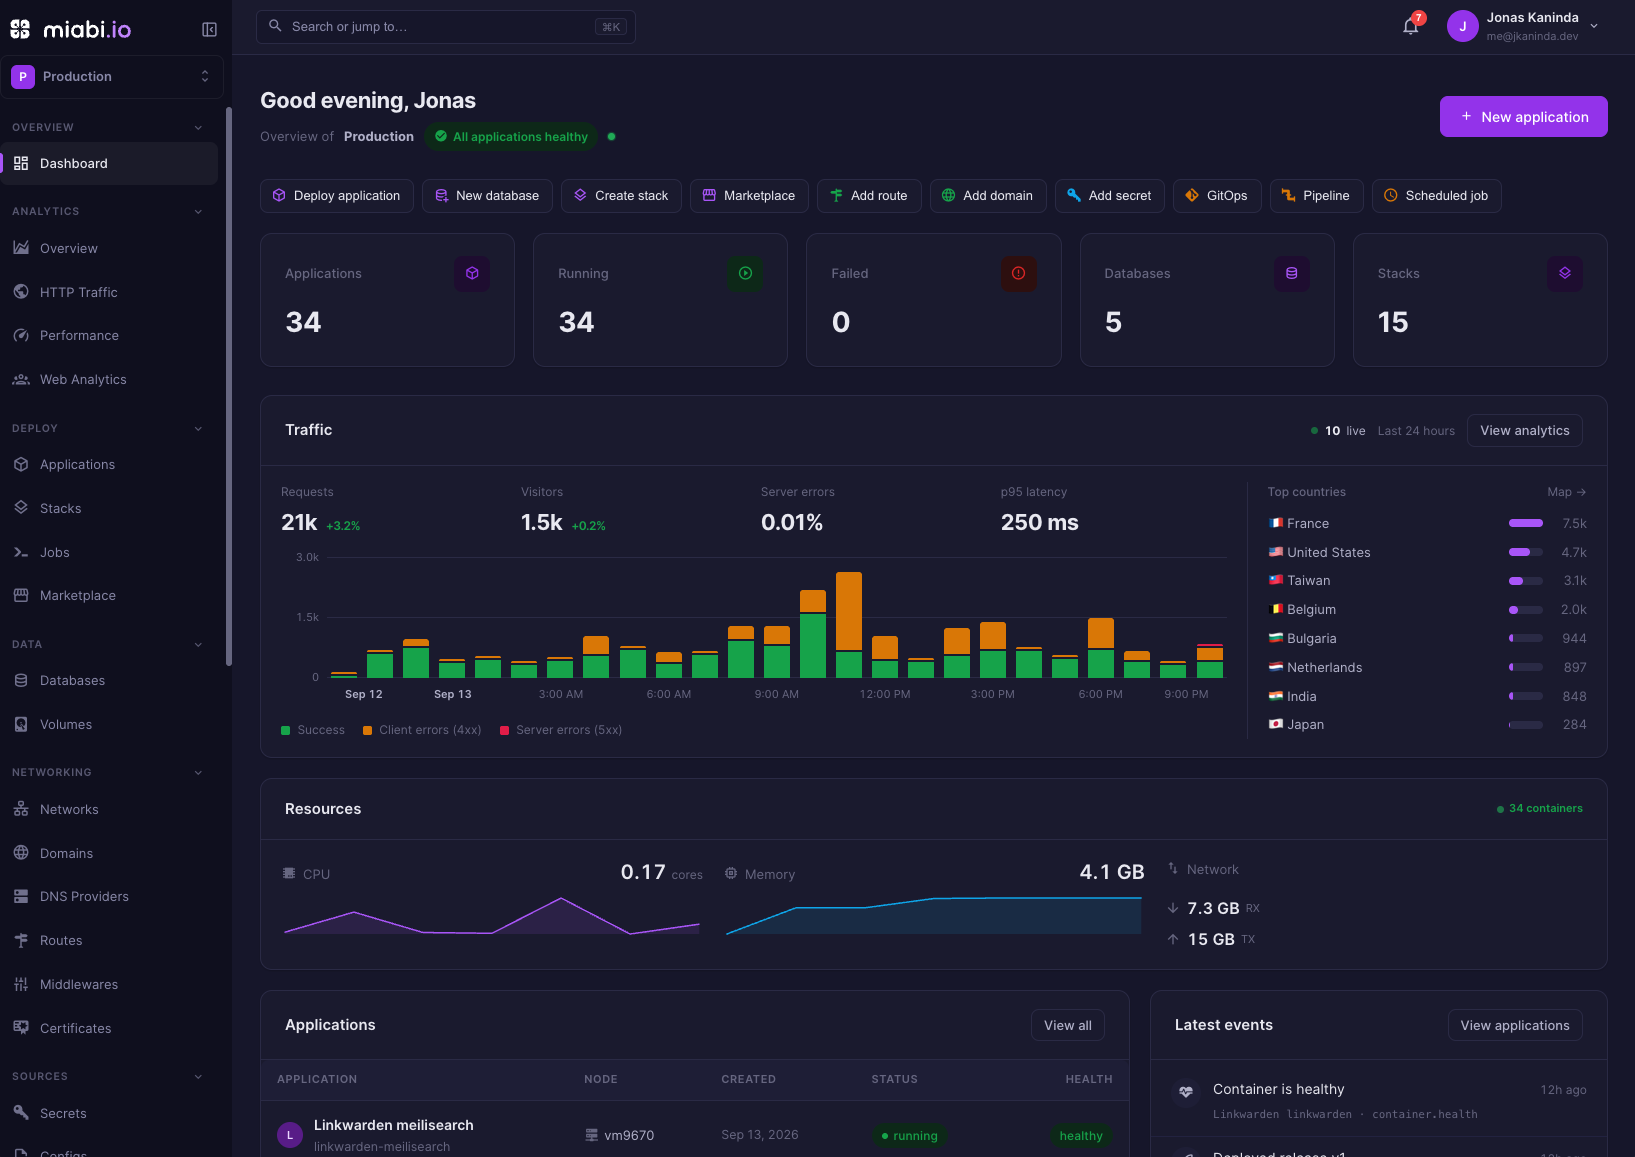Click Memory icon in Resources

[x=731, y=873]
